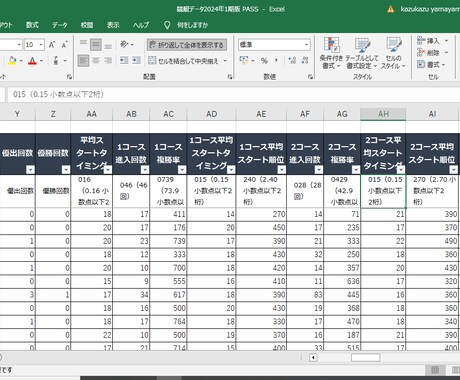460x380 pixels.
Task: Open the text orientation tool
Action: click(x=124, y=44)
